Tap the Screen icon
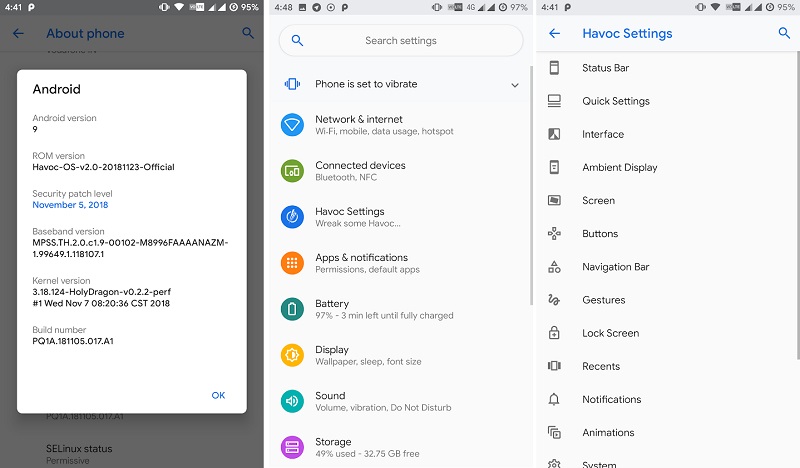Screen dimensions: 800x468 pos(554,201)
